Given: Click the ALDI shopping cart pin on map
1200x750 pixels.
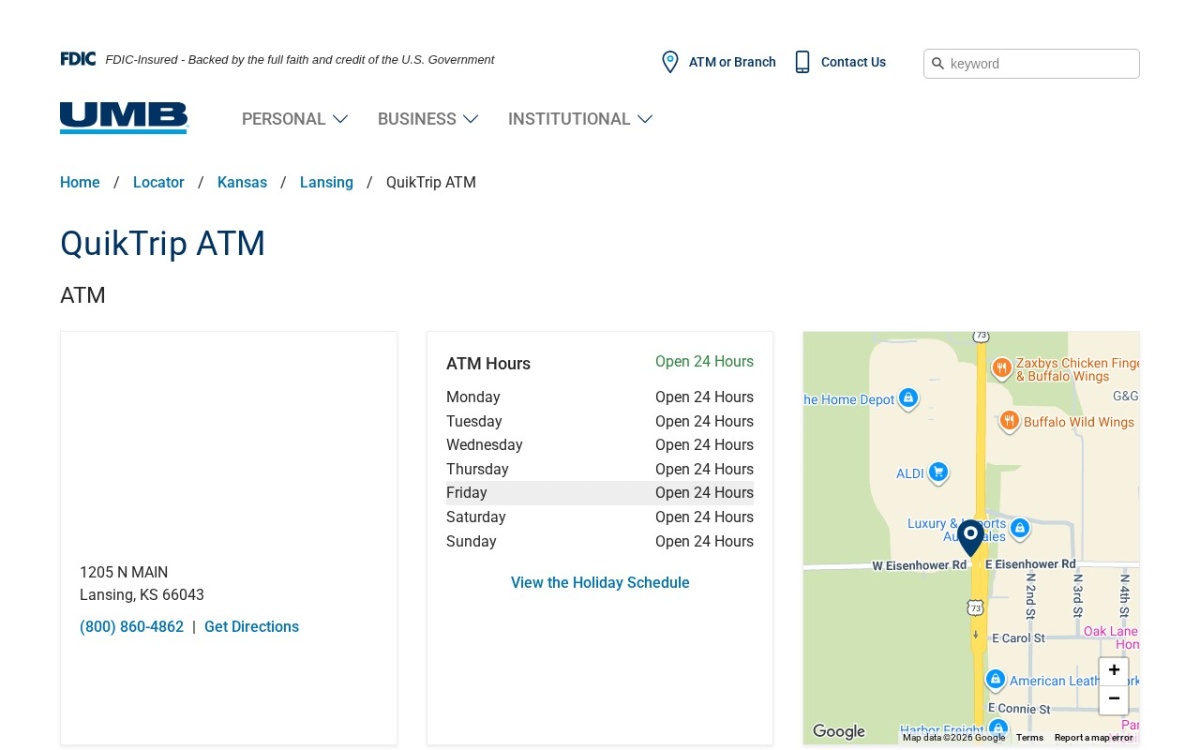Looking at the screenshot, I should (x=938, y=472).
